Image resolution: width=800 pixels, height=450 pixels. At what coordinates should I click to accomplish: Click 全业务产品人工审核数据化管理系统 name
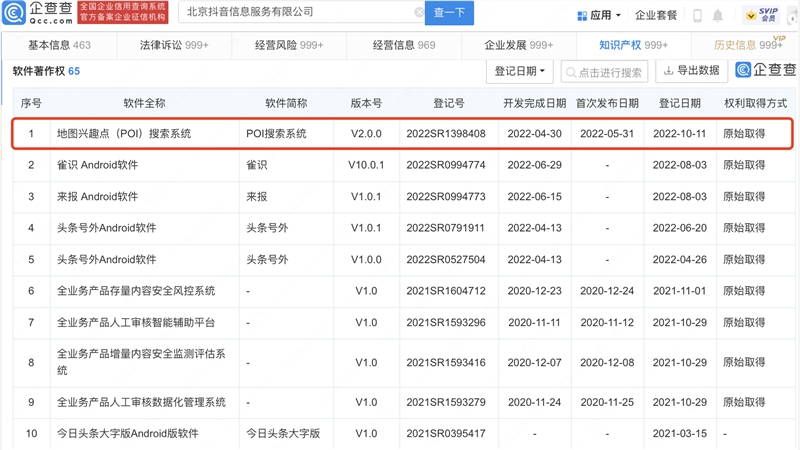pyautogui.click(x=141, y=403)
